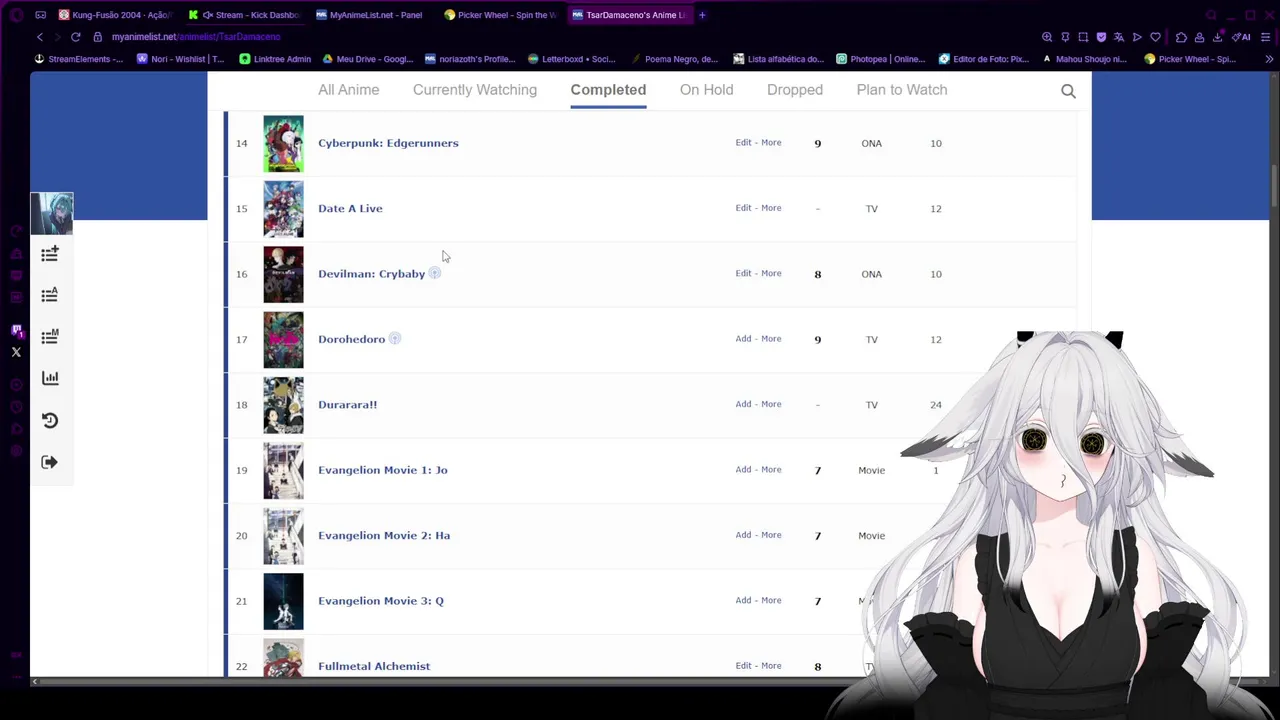Viewport: 1280px width, 720px height.
Task: Click the snapshot selection icon in address bar
Action: 1083,37
